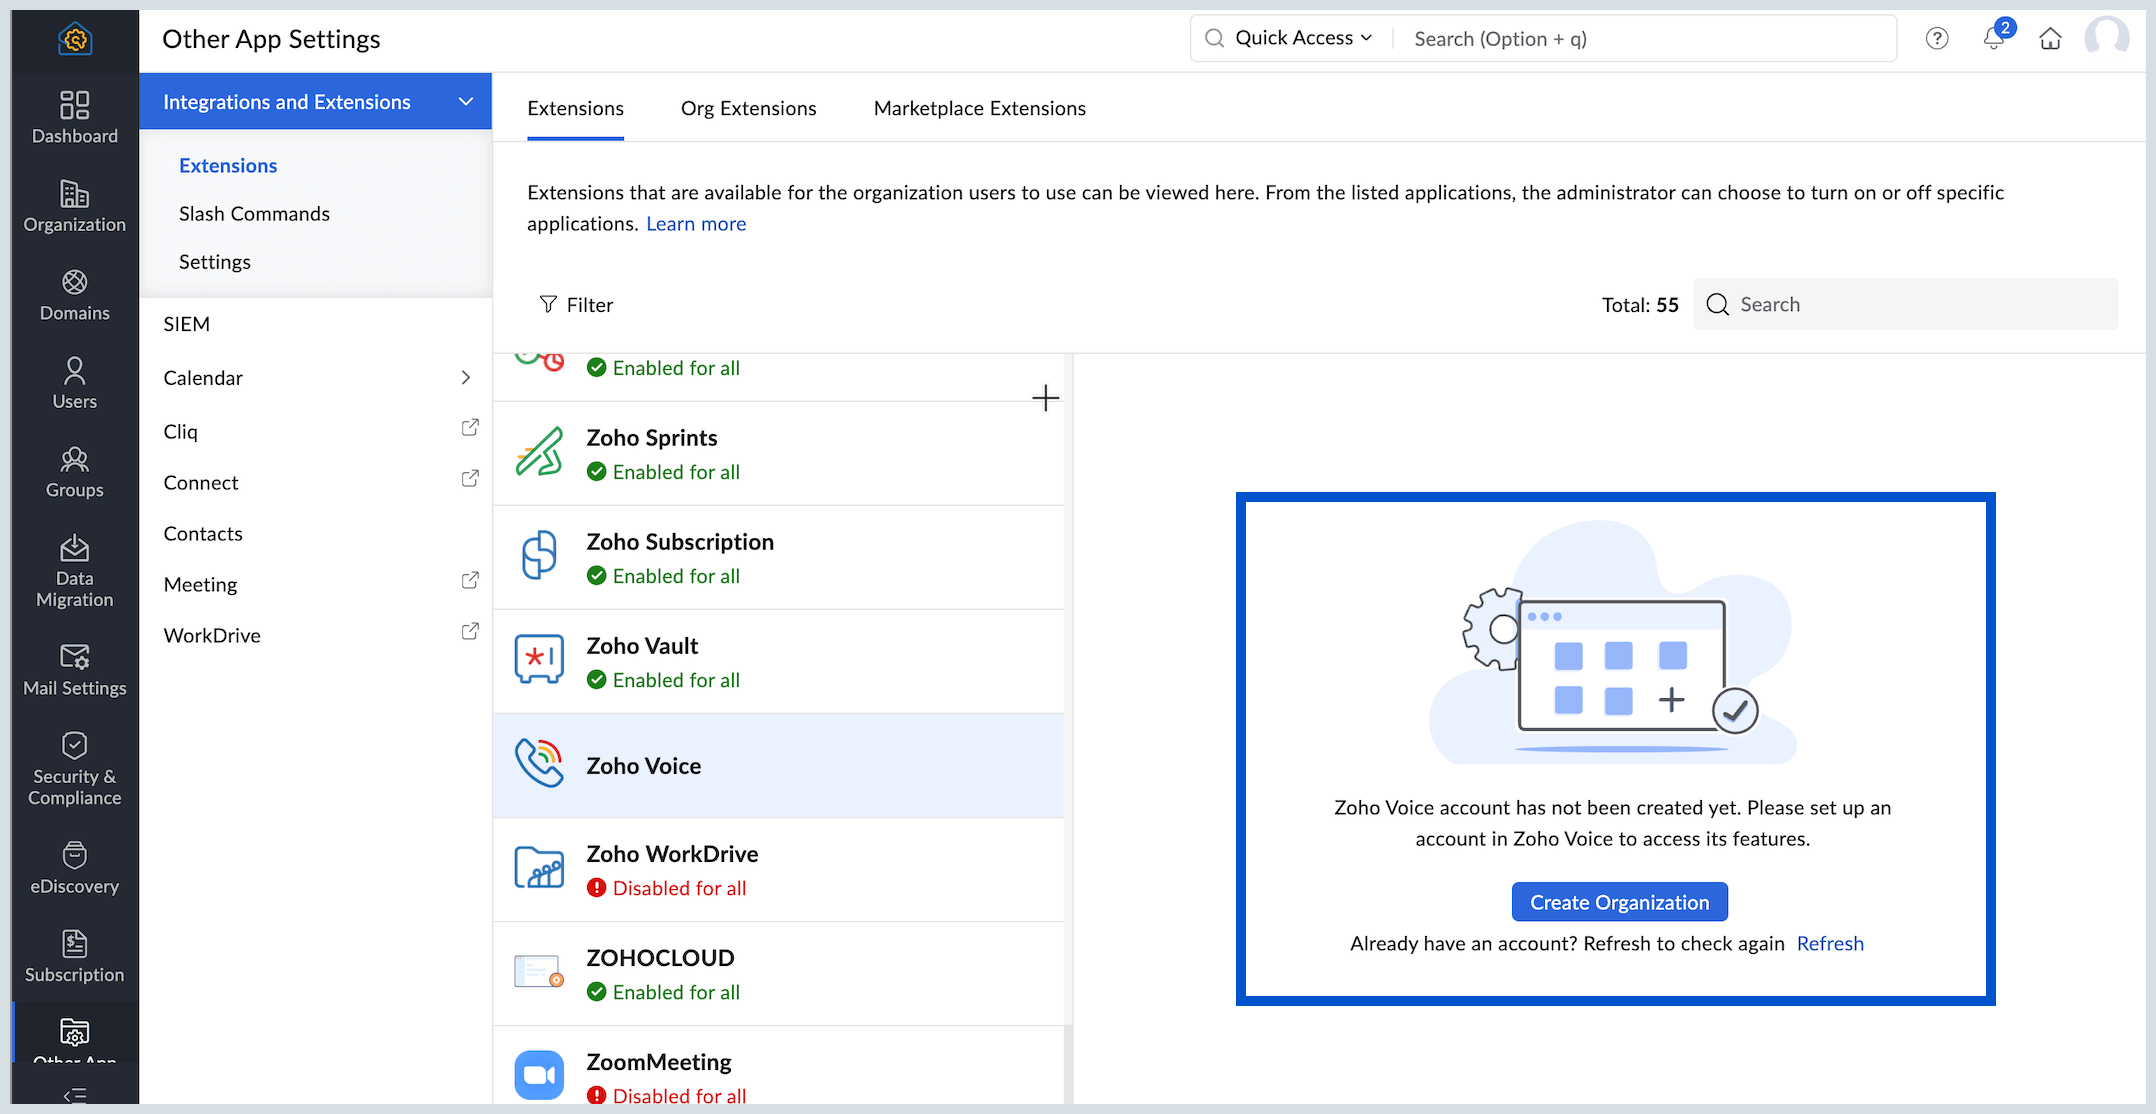Click the Create Organization button

pyautogui.click(x=1619, y=902)
